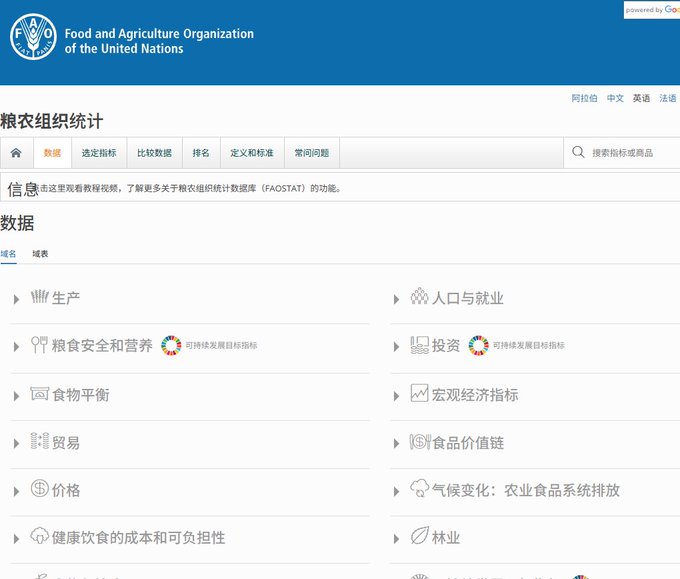The image size is (680, 579).
Task: Click the search magnifier icon
Action: [x=578, y=152]
